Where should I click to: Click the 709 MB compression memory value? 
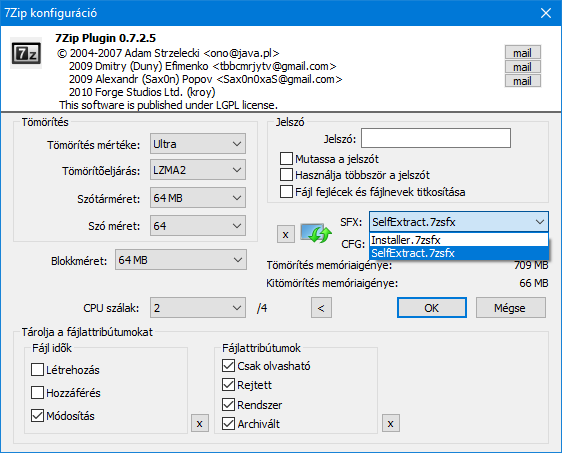[x=531, y=265]
